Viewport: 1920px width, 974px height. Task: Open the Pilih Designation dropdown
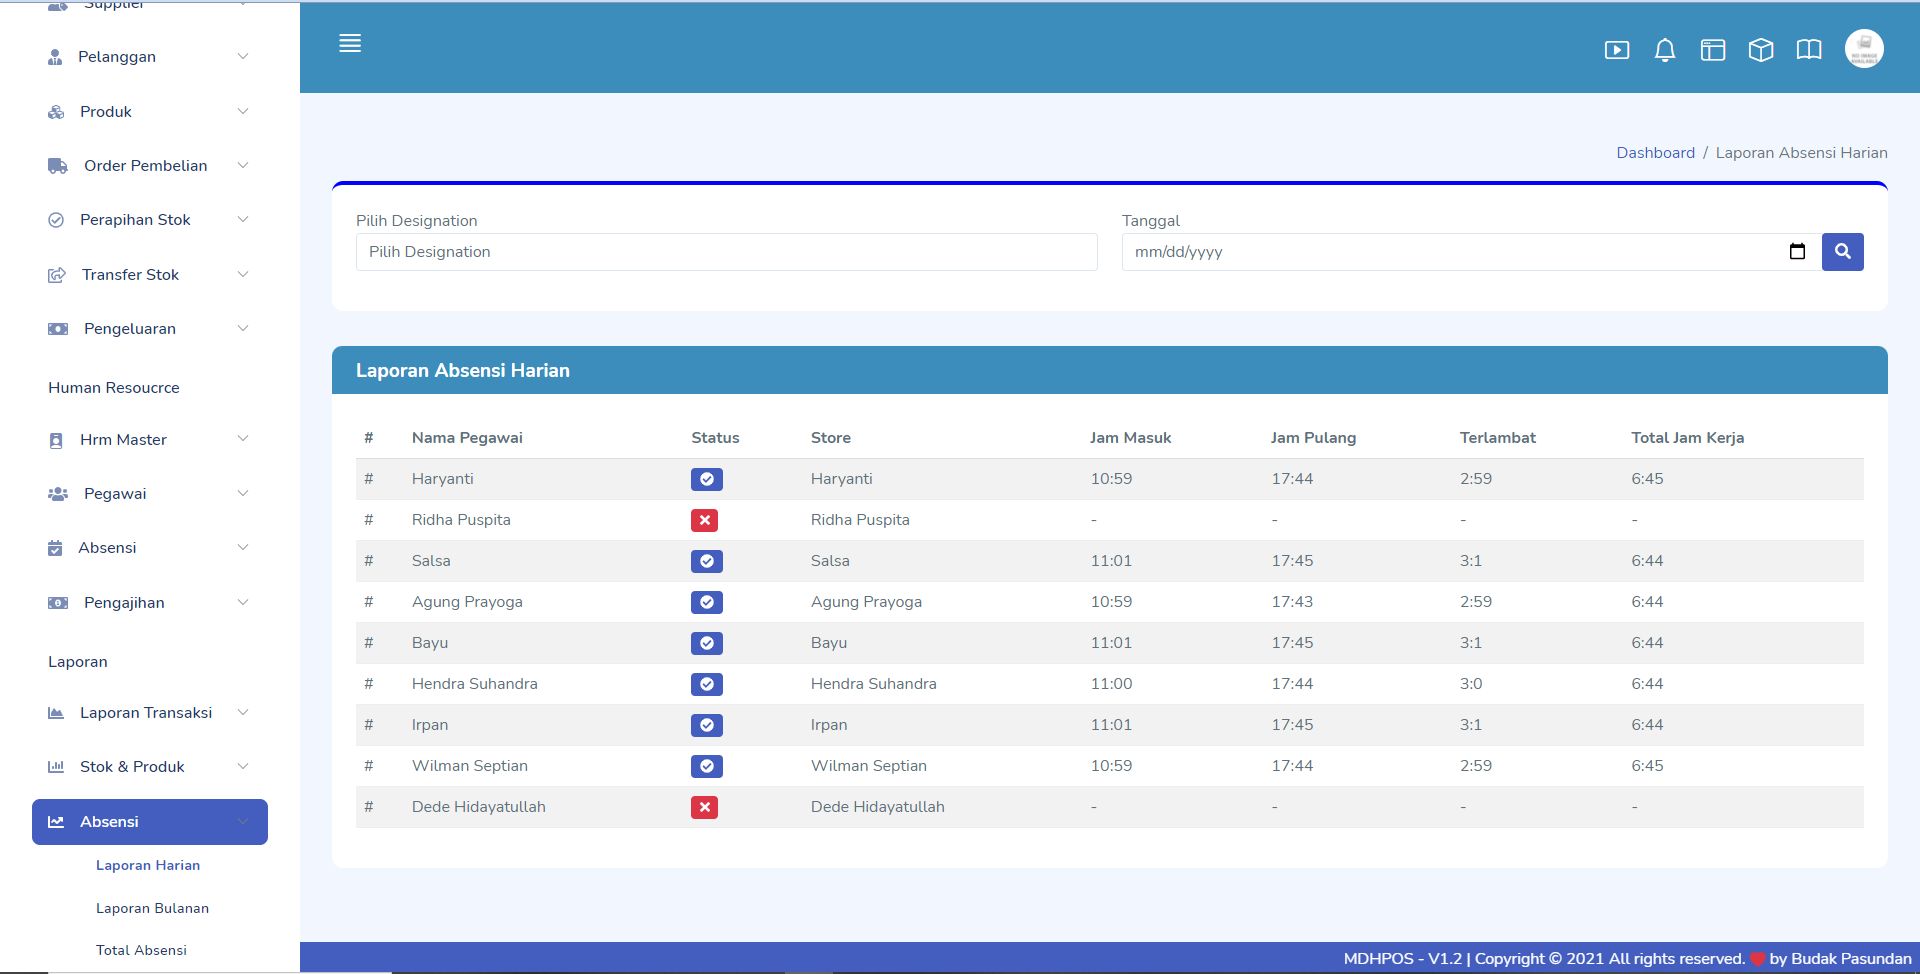(x=726, y=252)
